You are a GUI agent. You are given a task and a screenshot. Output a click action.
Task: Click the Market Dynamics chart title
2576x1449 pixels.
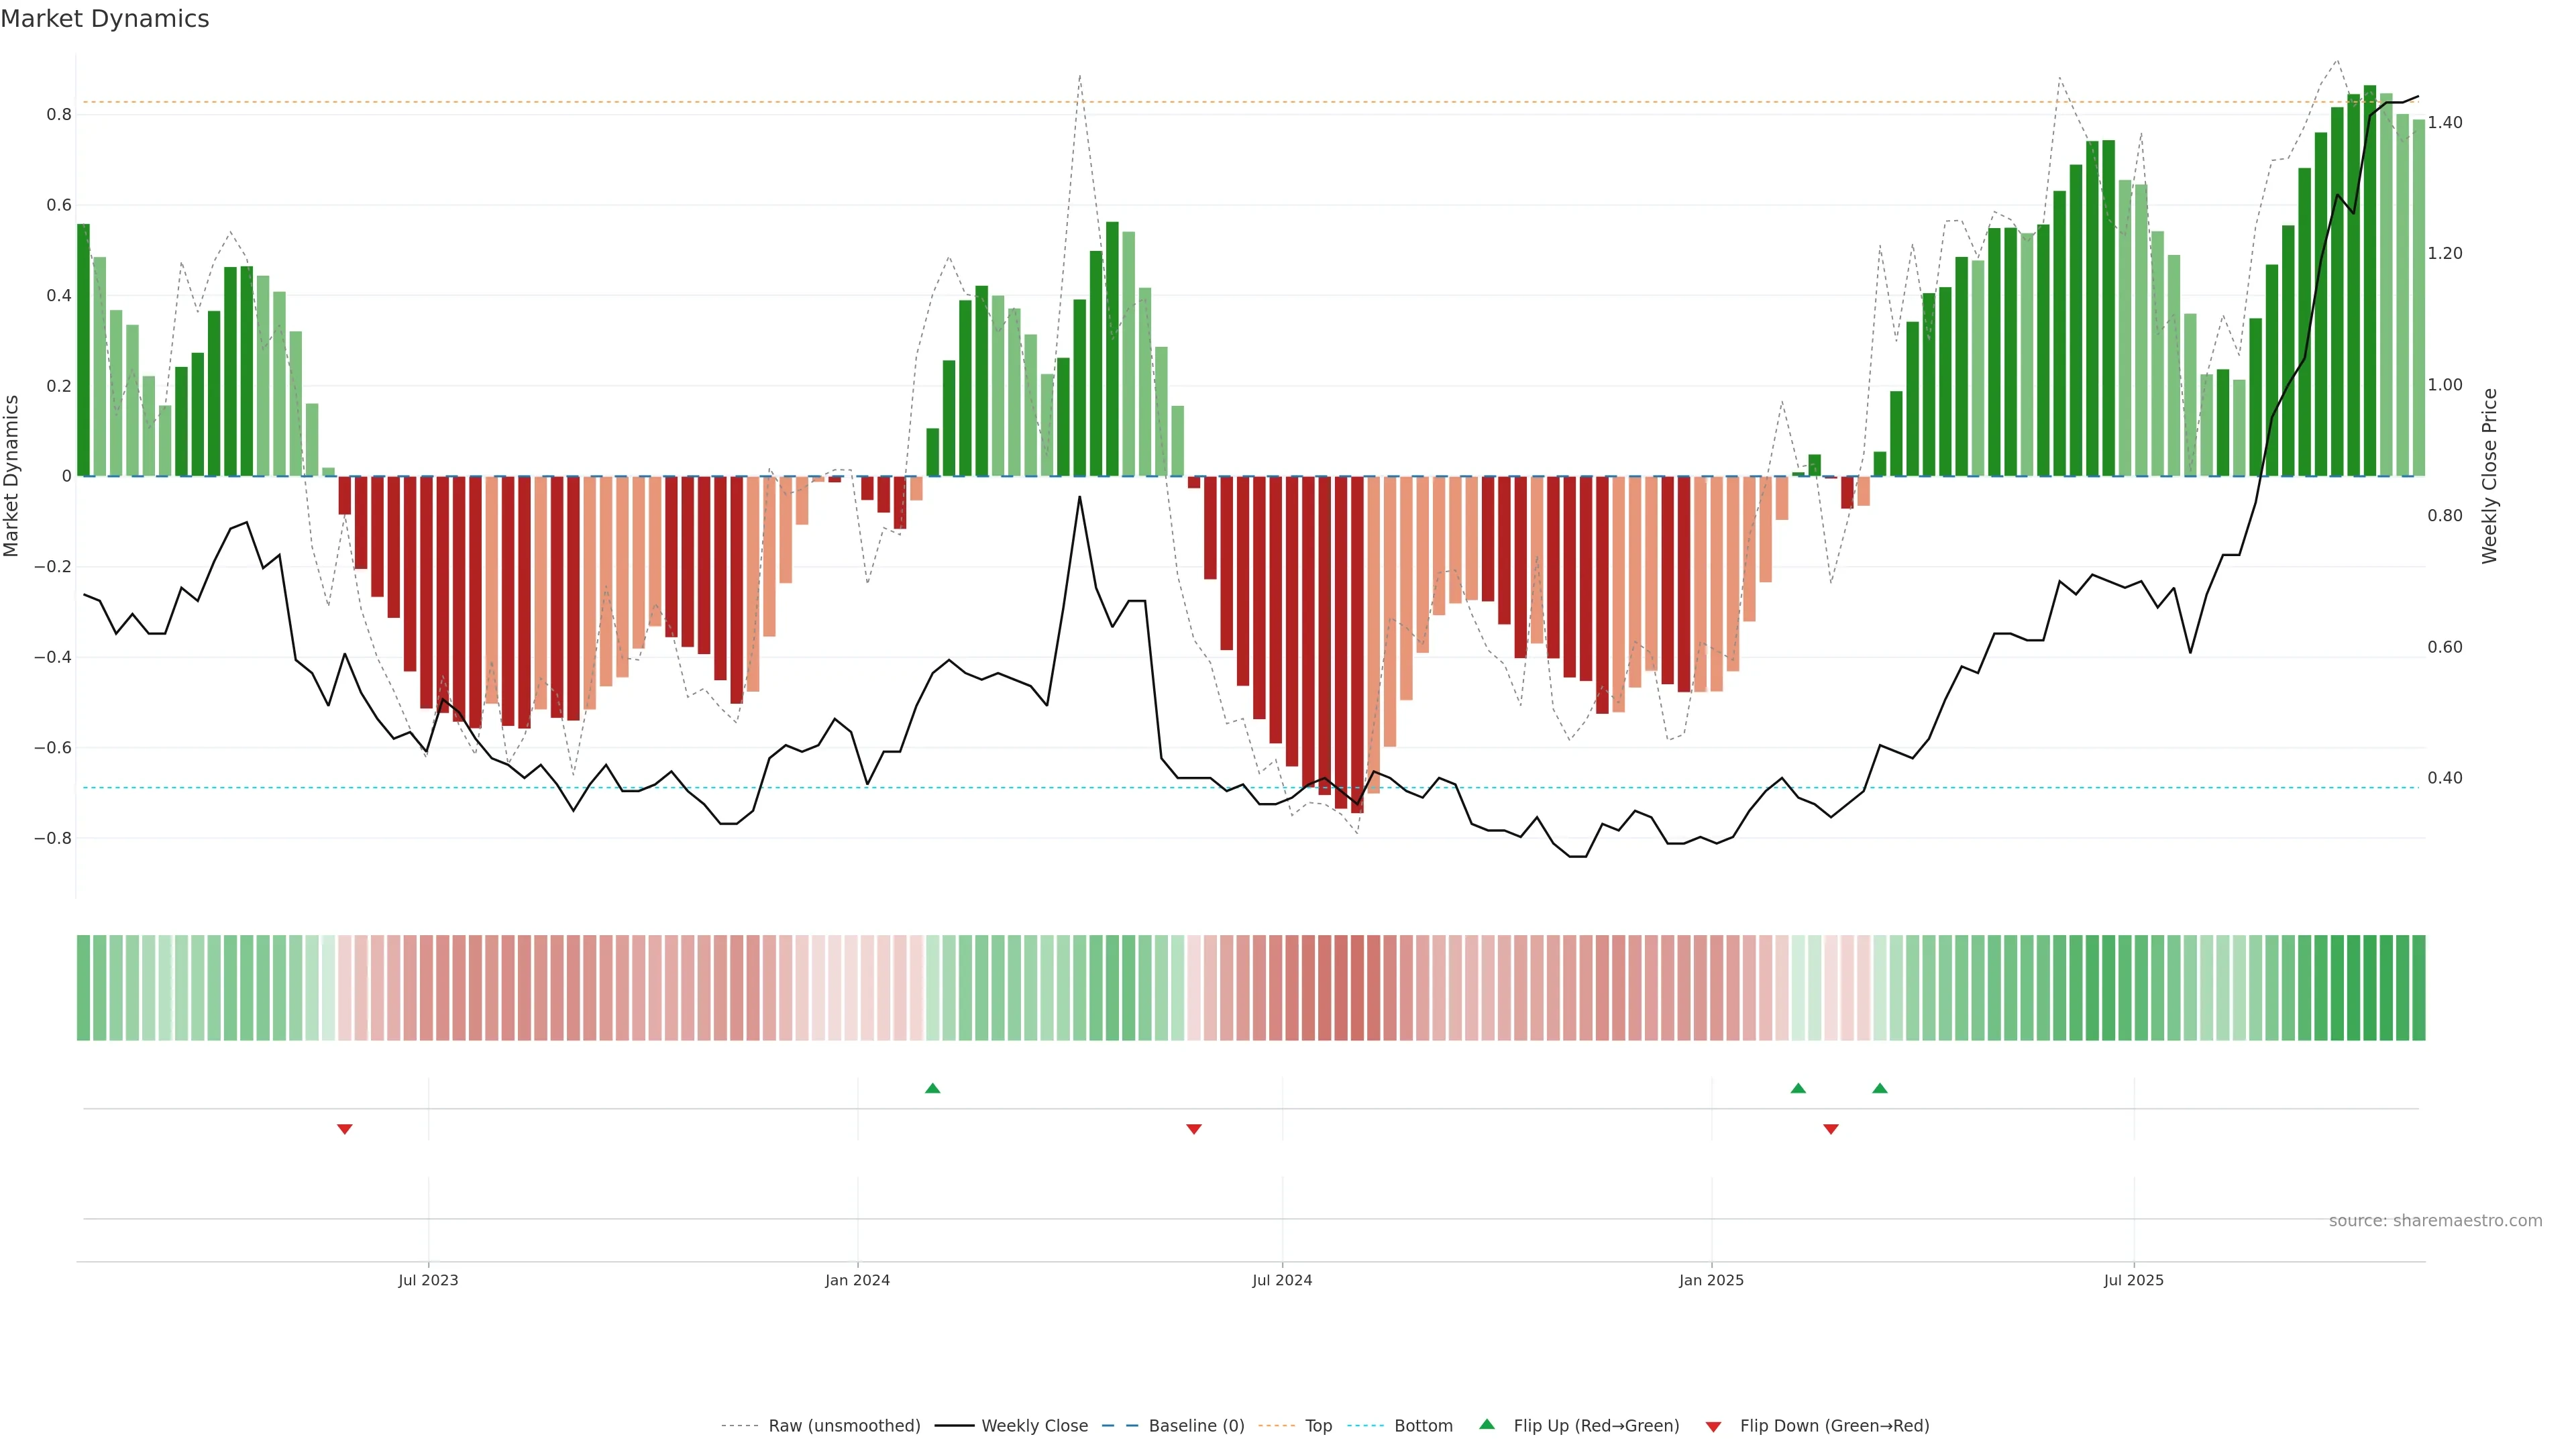(105, 19)
